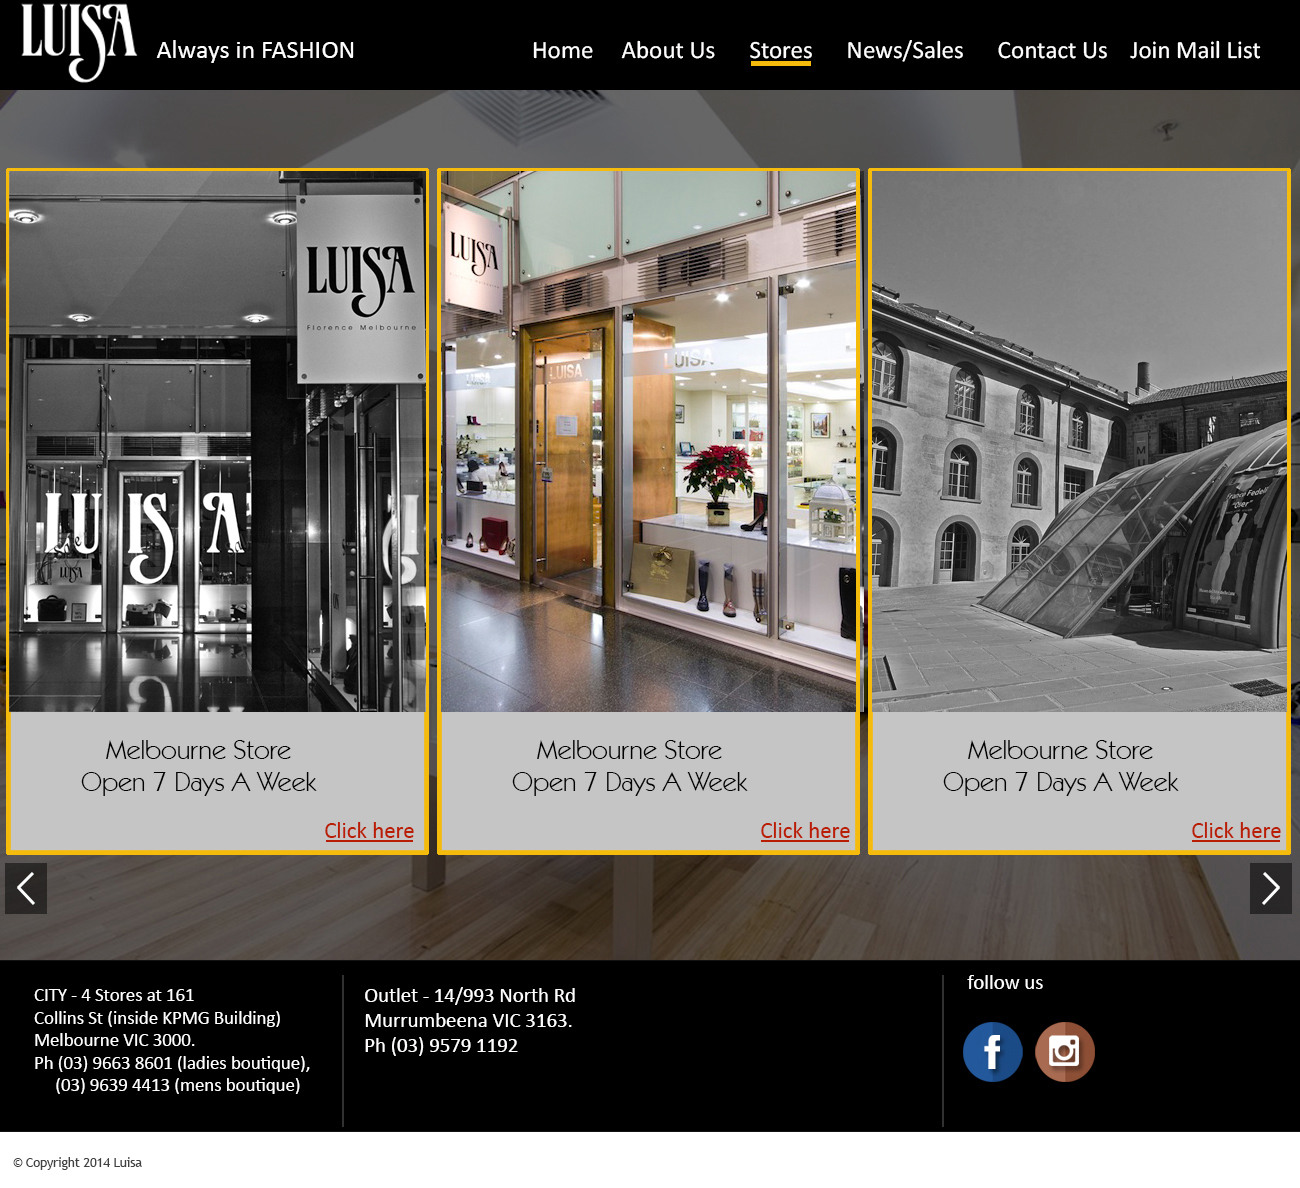This screenshot has width=1300, height=1188.
Task: Click the Luisa logo in the header
Action: (x=79, y=42)
